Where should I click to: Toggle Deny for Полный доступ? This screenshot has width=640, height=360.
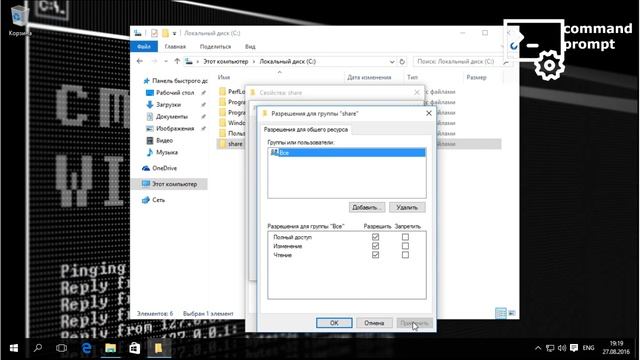point(405,237)
